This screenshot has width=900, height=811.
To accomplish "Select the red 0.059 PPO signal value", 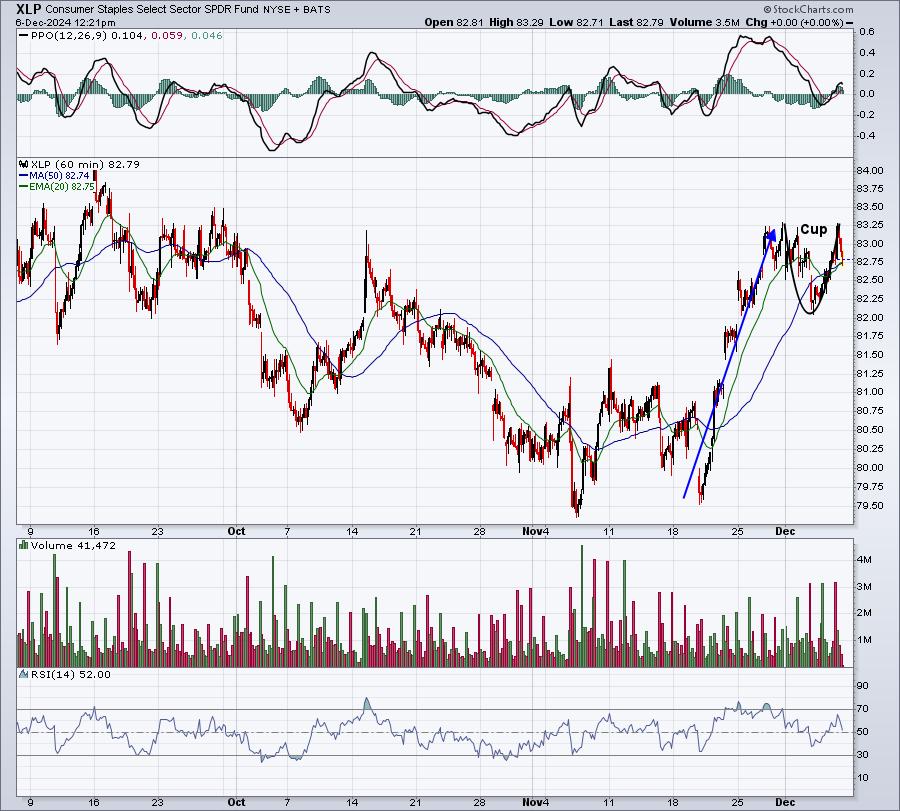I will (168, 36).
